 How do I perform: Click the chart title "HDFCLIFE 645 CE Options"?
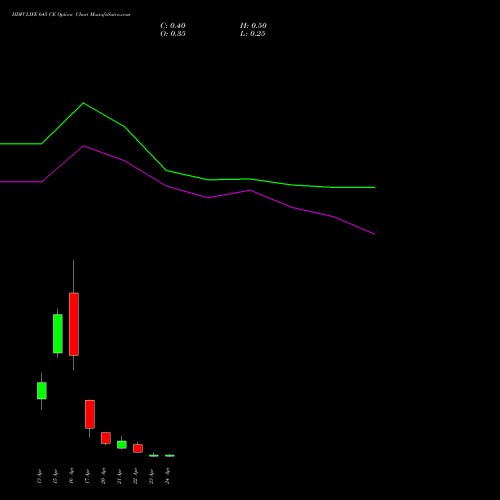(42, 15)
